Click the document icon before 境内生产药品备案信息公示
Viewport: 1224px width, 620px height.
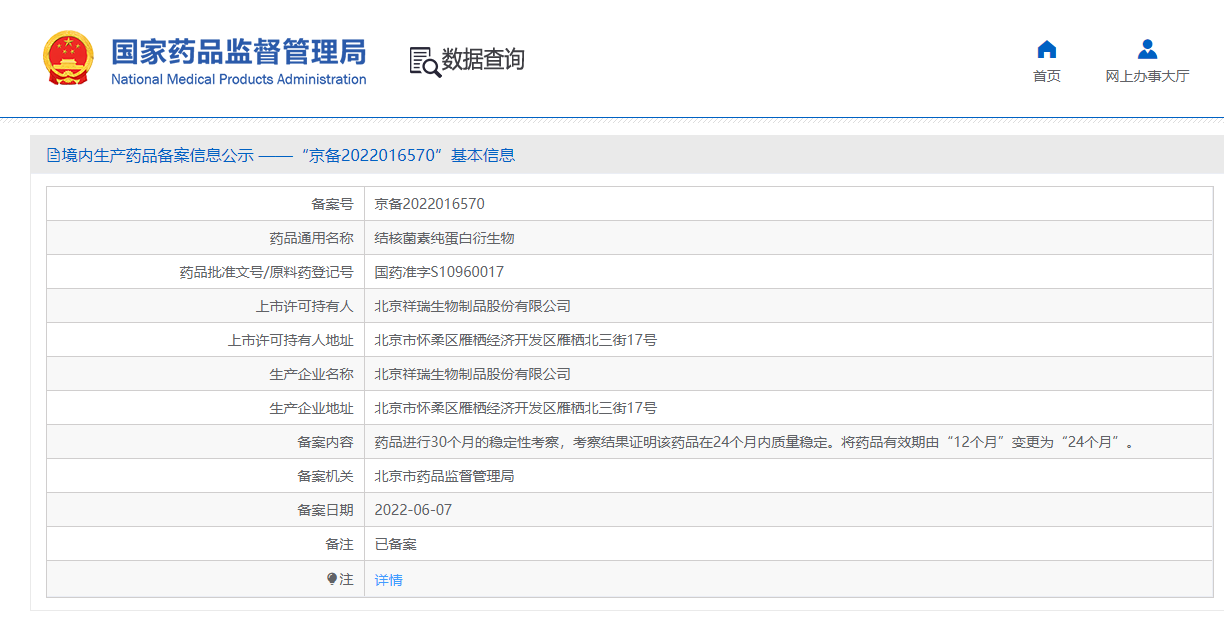(x=53, y=154)
